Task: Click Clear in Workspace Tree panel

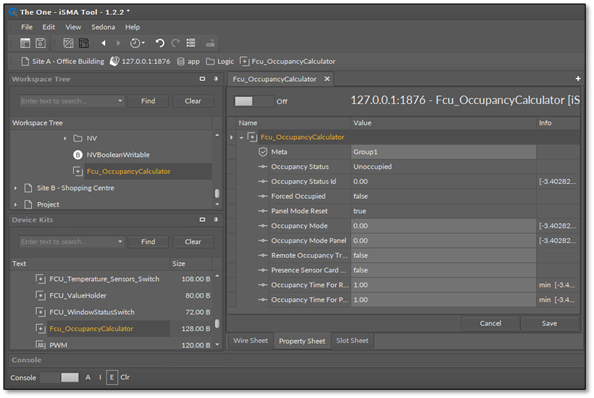Action: tap(193, 101)
